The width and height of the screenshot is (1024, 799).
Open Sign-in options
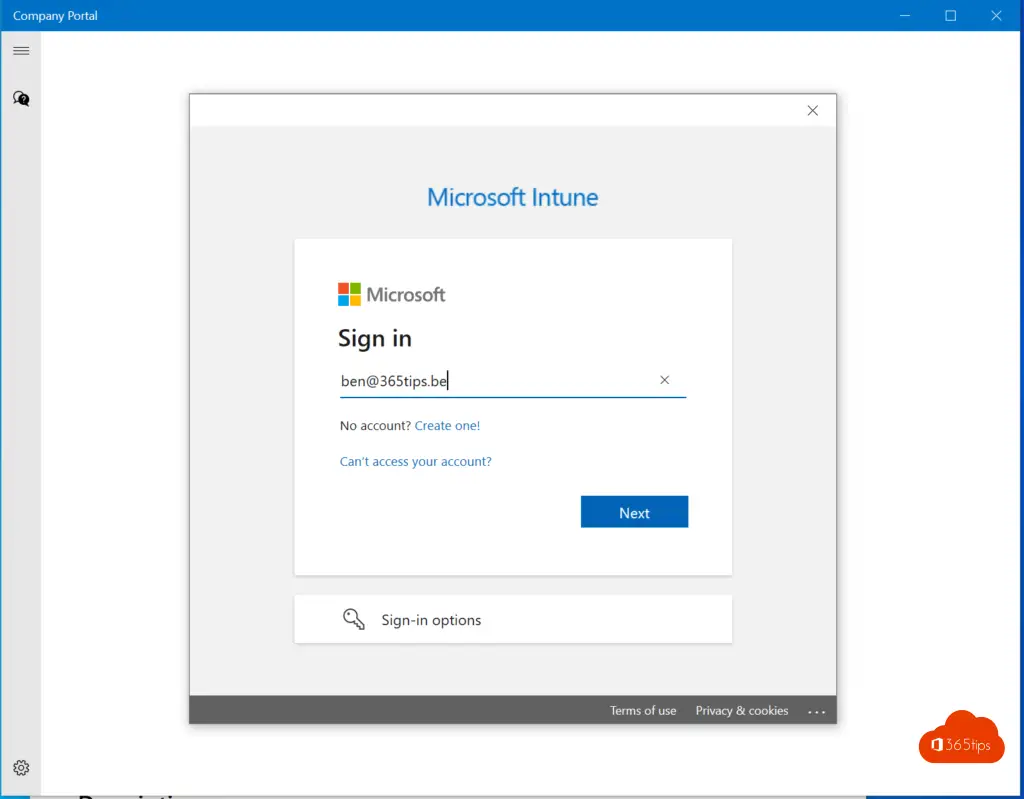click(513, 619)
